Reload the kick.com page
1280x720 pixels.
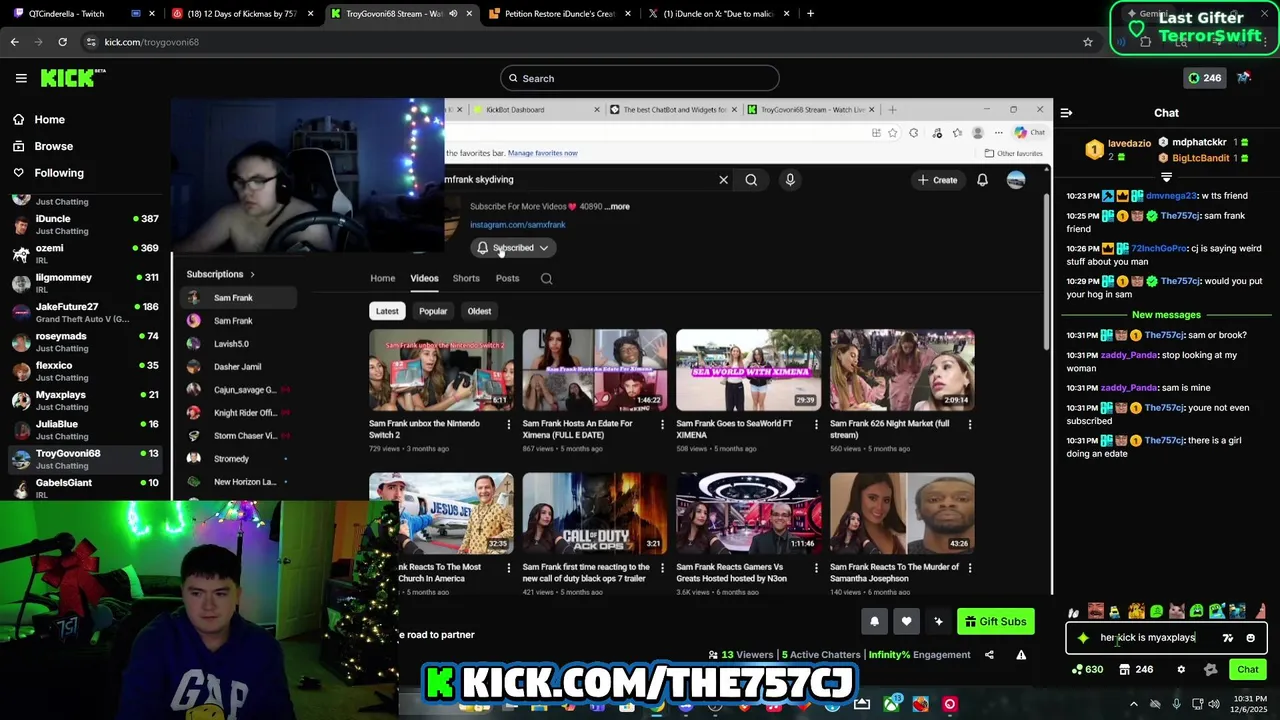pyautogui.click(x=62, y=42)
